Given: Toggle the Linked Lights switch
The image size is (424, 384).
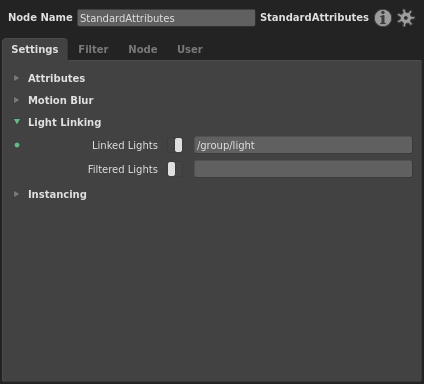Looking at the screenshot, I should click(x=175, y=145).
